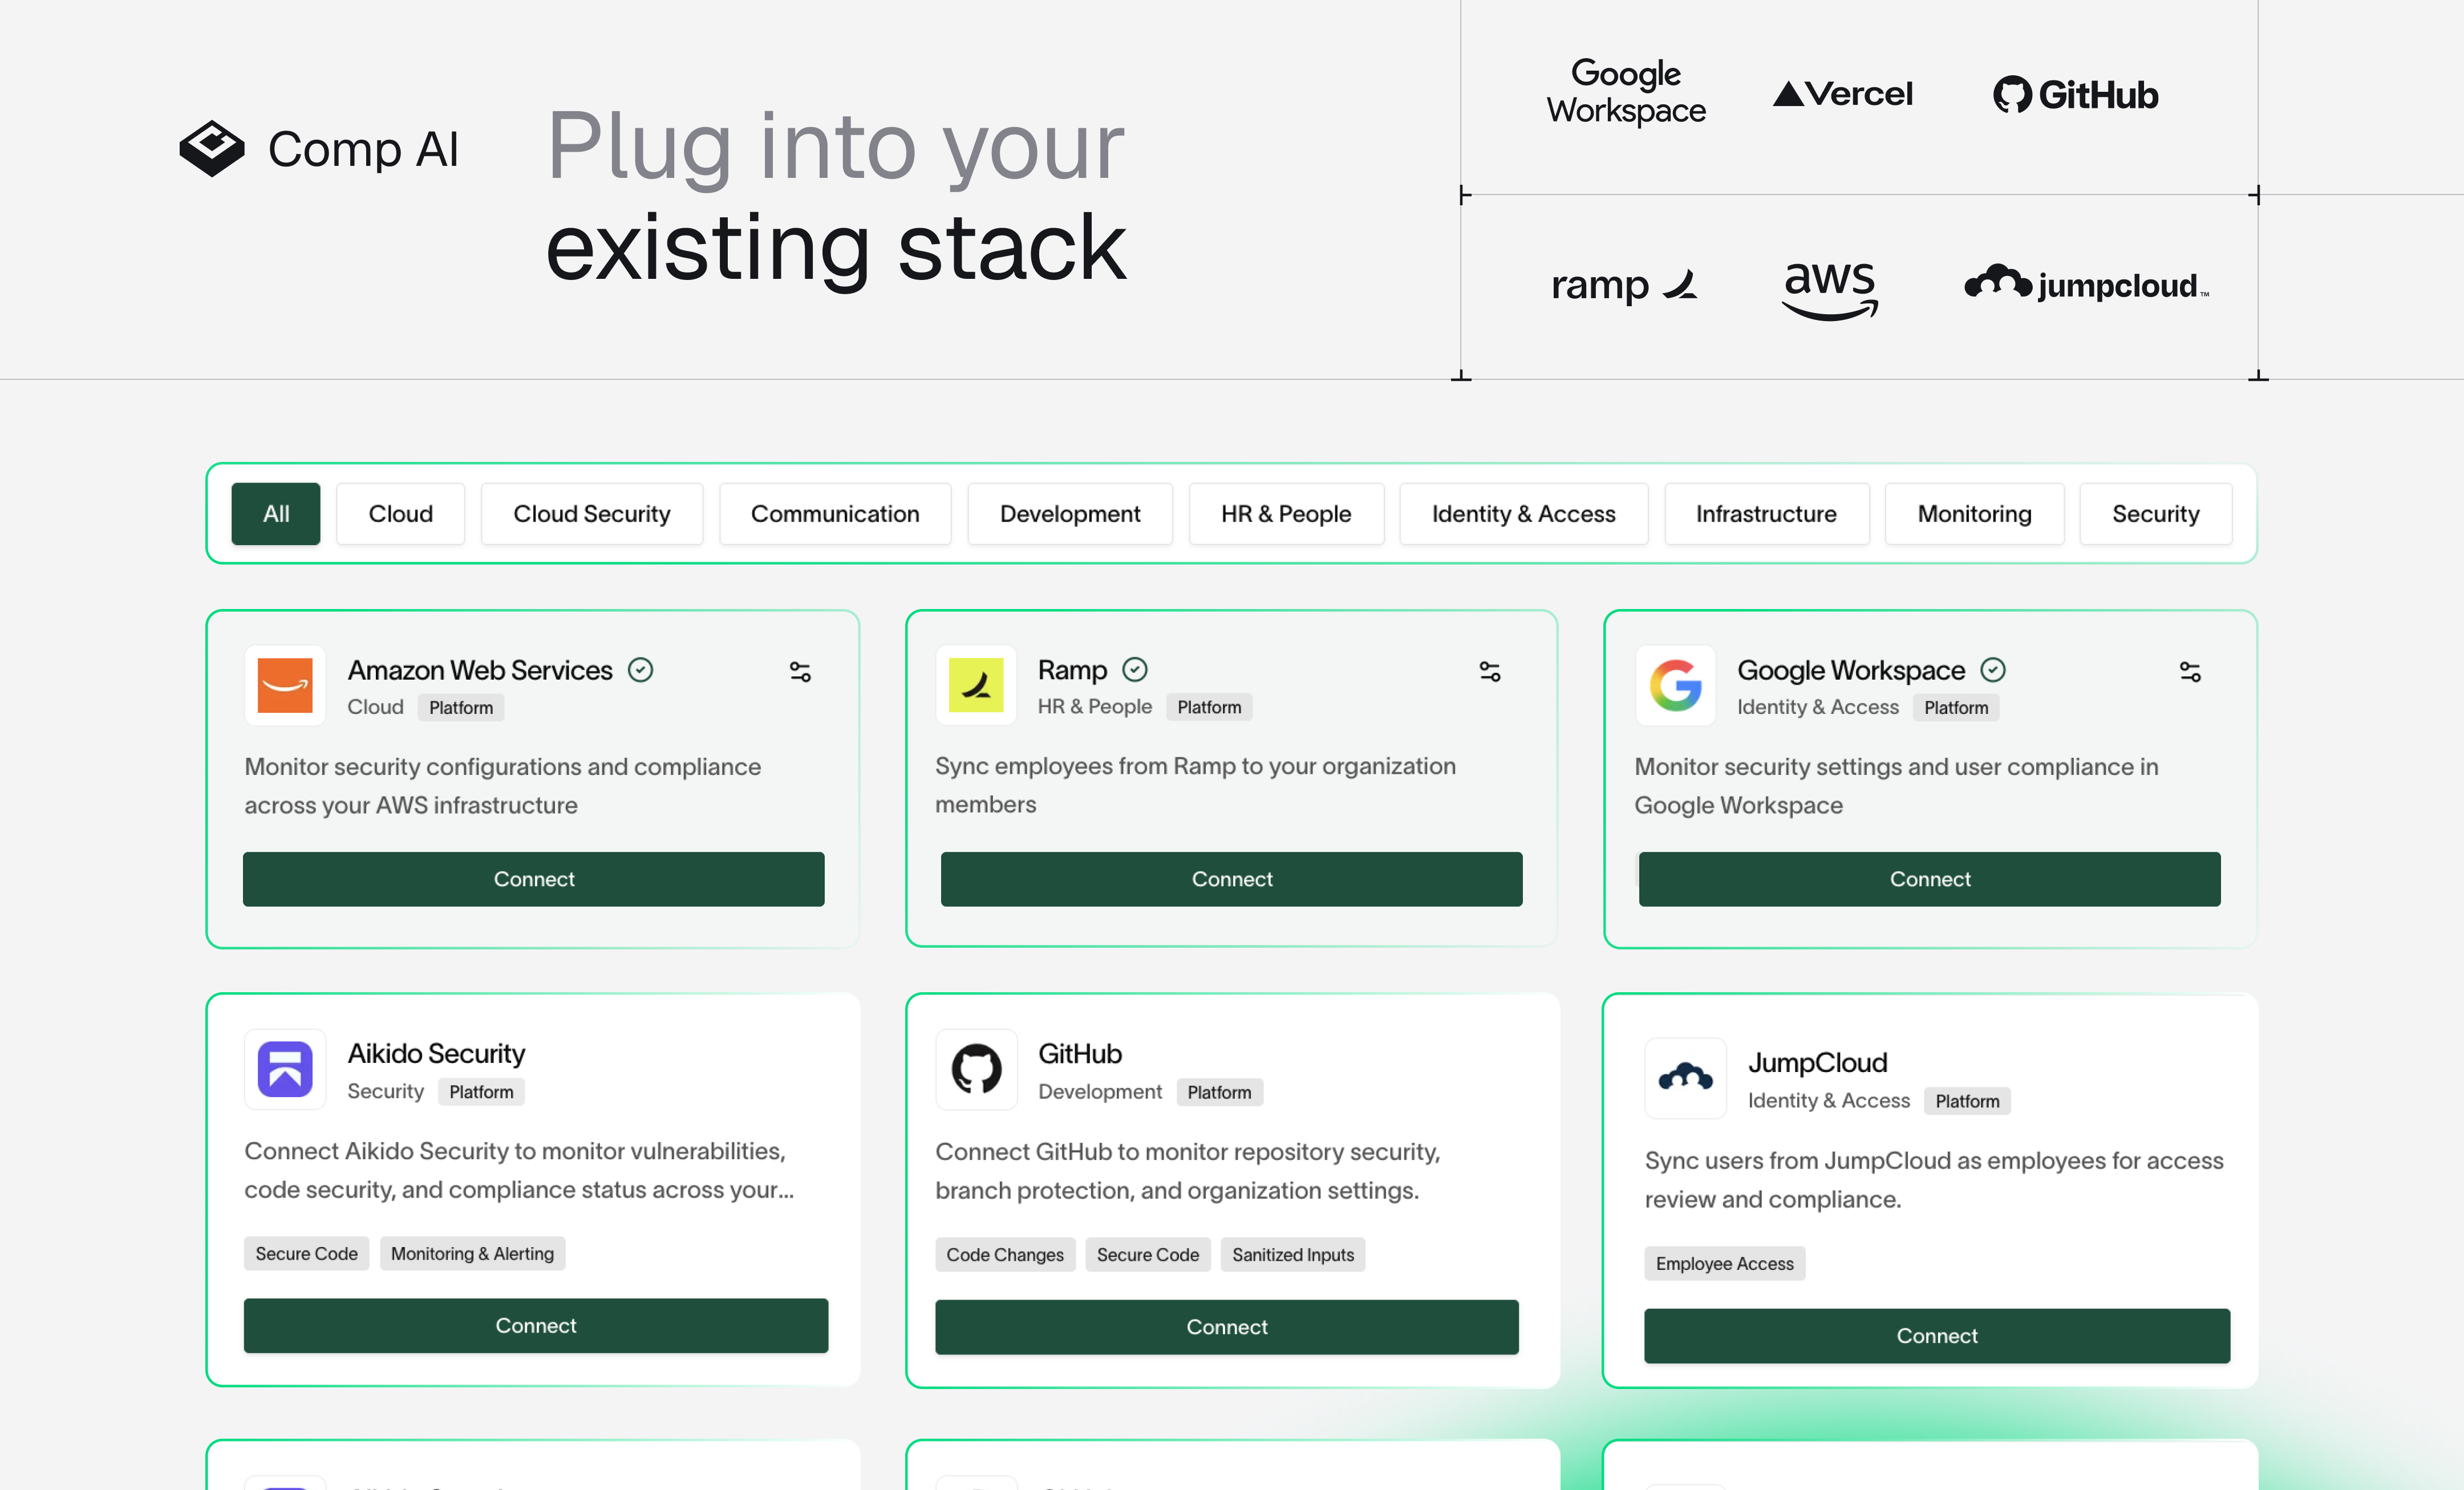
Task: Open settings icon on Amazon Web Services card
Action: point(800,672)
